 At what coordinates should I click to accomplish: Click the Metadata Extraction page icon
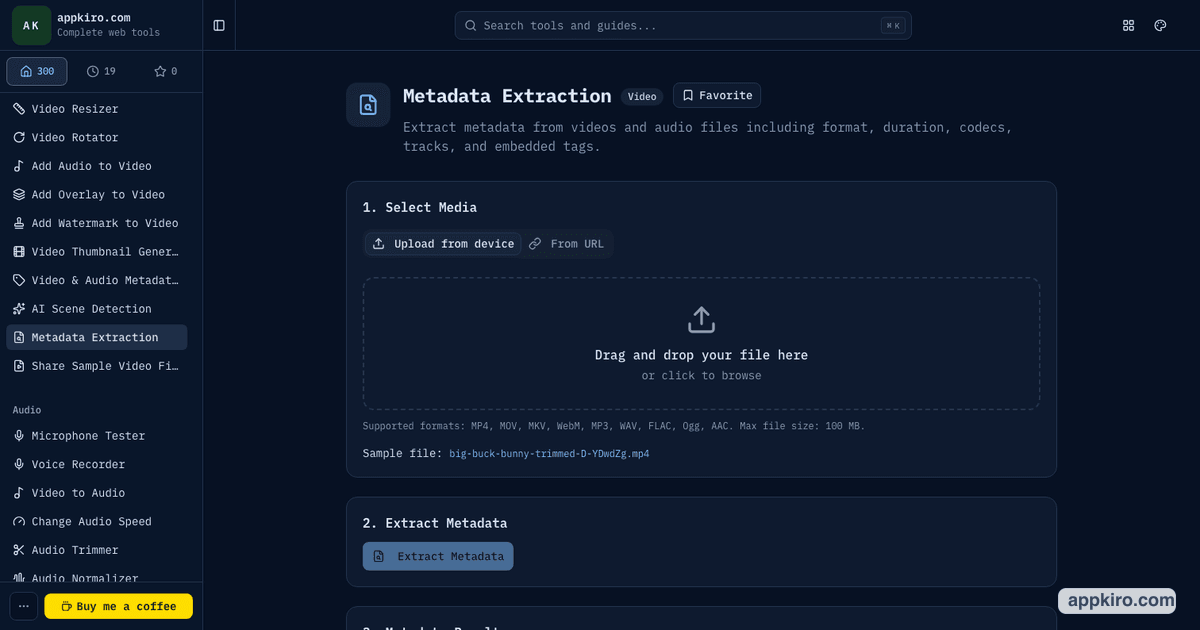pos(368,105)
